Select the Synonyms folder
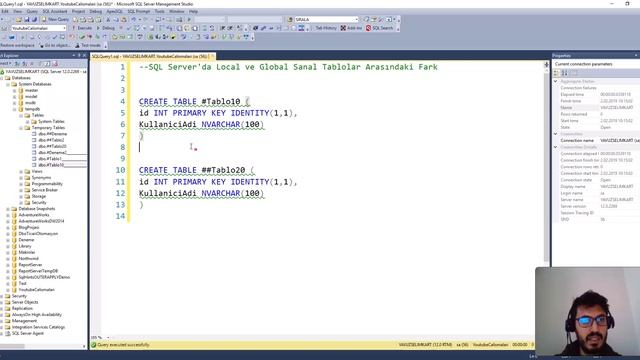This screenshot has width=640, height=360. pyautogui.click(x=41, y=178)
